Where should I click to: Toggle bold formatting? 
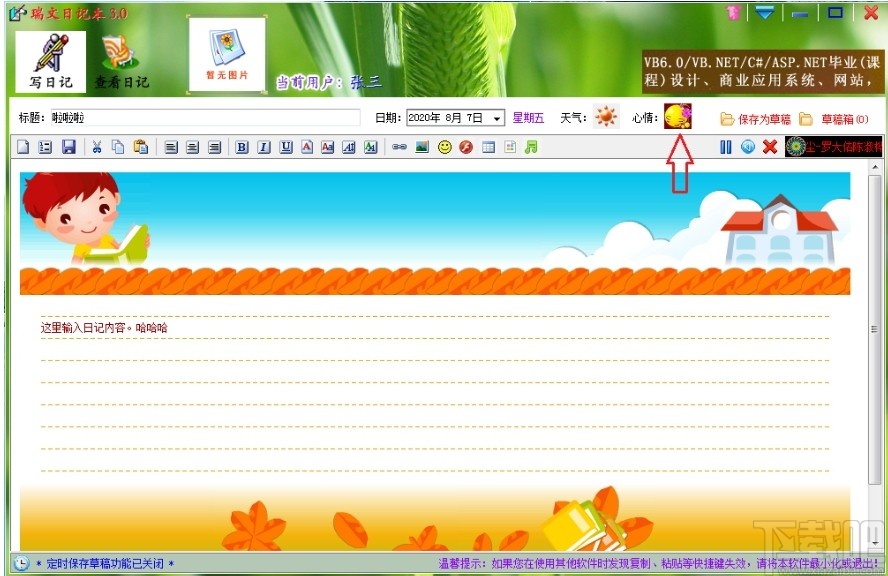(x=242, y=147)
